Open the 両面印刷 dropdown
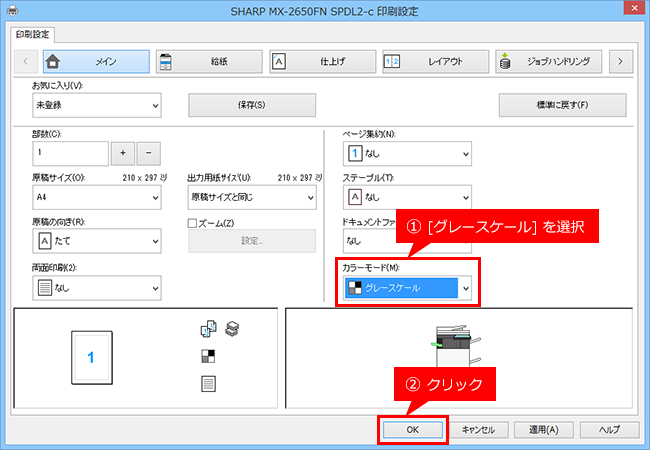 pyautogui.click(x=97, y=288)
